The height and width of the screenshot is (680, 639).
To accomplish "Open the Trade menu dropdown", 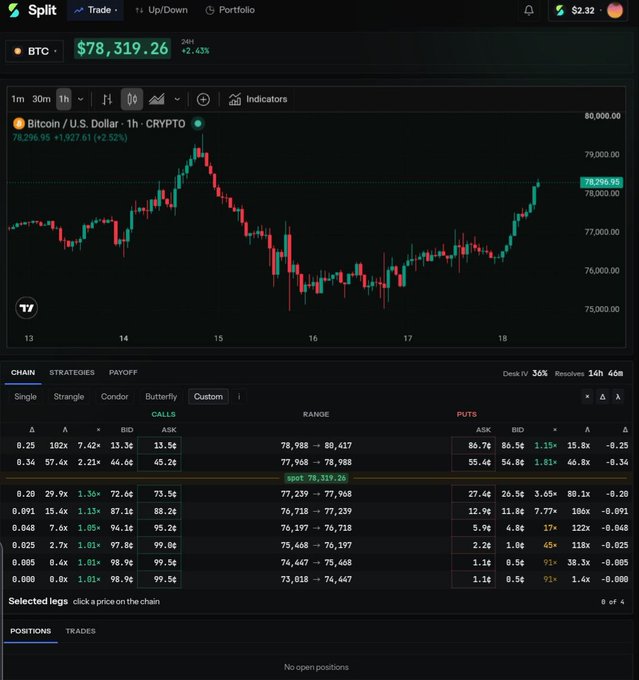I will click(x=95, y=10).
